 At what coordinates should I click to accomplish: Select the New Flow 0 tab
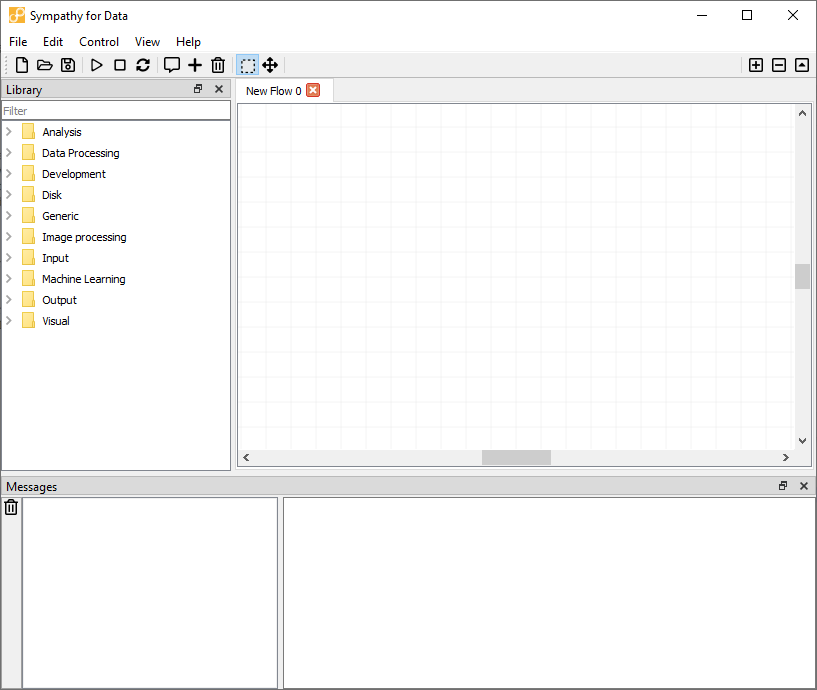pos(272,90)
